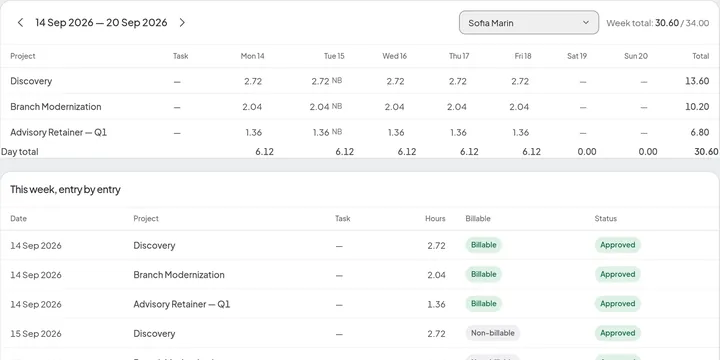Click Branch Modernization Wednesday cell 2.04
720x360 pixels.
click(x=394, y=107)
